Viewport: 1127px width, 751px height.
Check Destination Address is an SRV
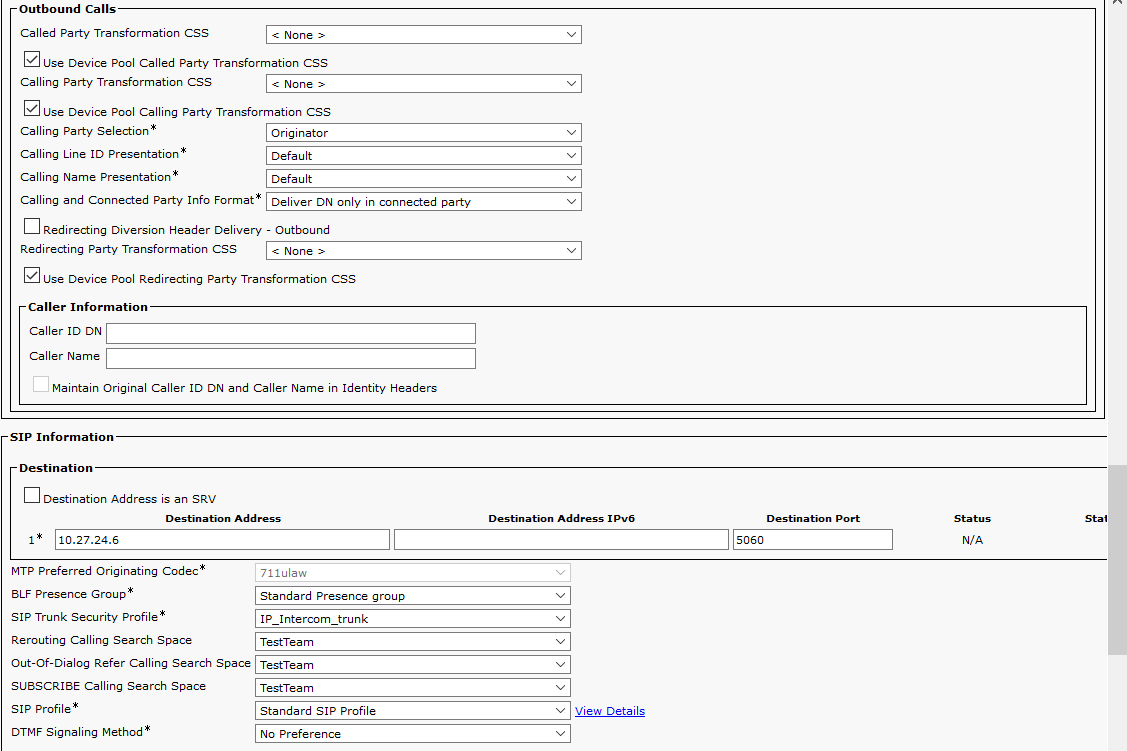[32, 497]
